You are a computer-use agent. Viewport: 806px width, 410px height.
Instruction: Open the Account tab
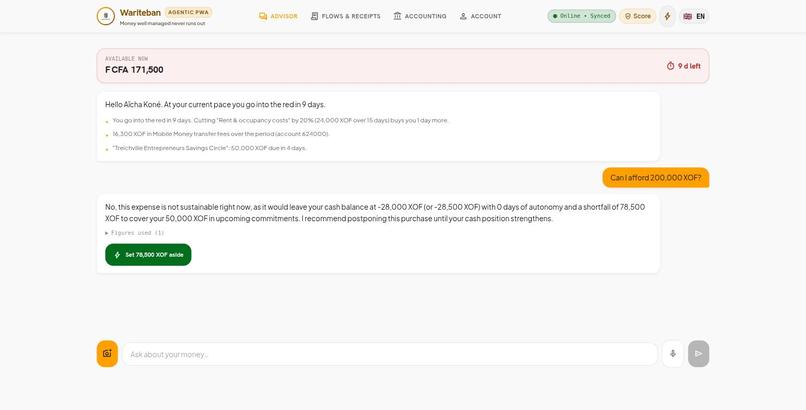pos(480,16)
